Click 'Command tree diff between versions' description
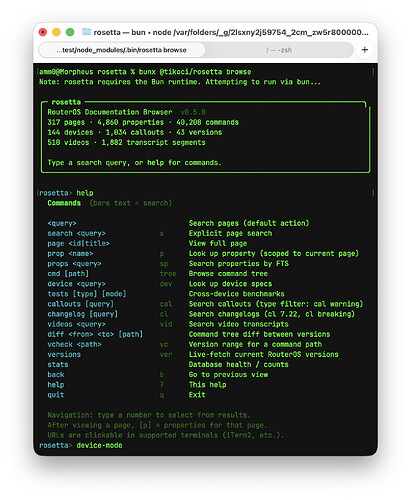Viewport: 410px width, 500px height. coord(259,334)
